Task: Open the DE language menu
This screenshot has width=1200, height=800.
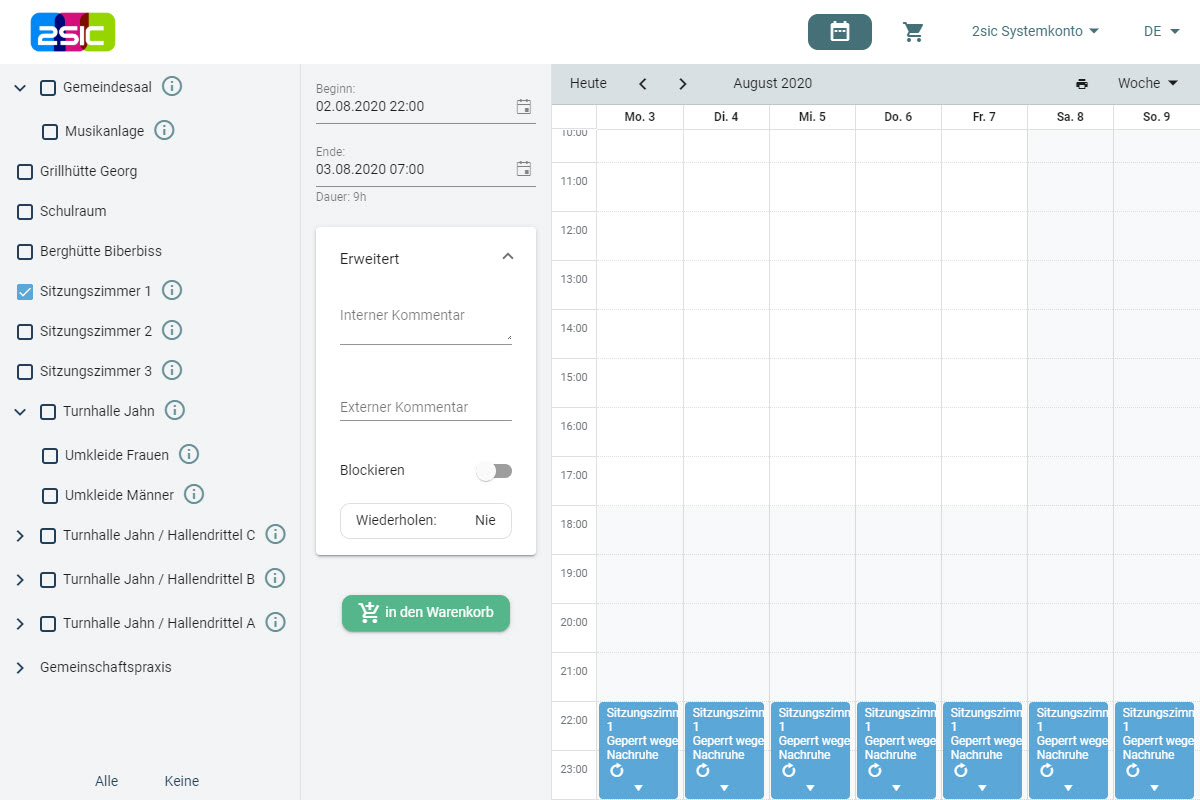Action: [1161, 32]
